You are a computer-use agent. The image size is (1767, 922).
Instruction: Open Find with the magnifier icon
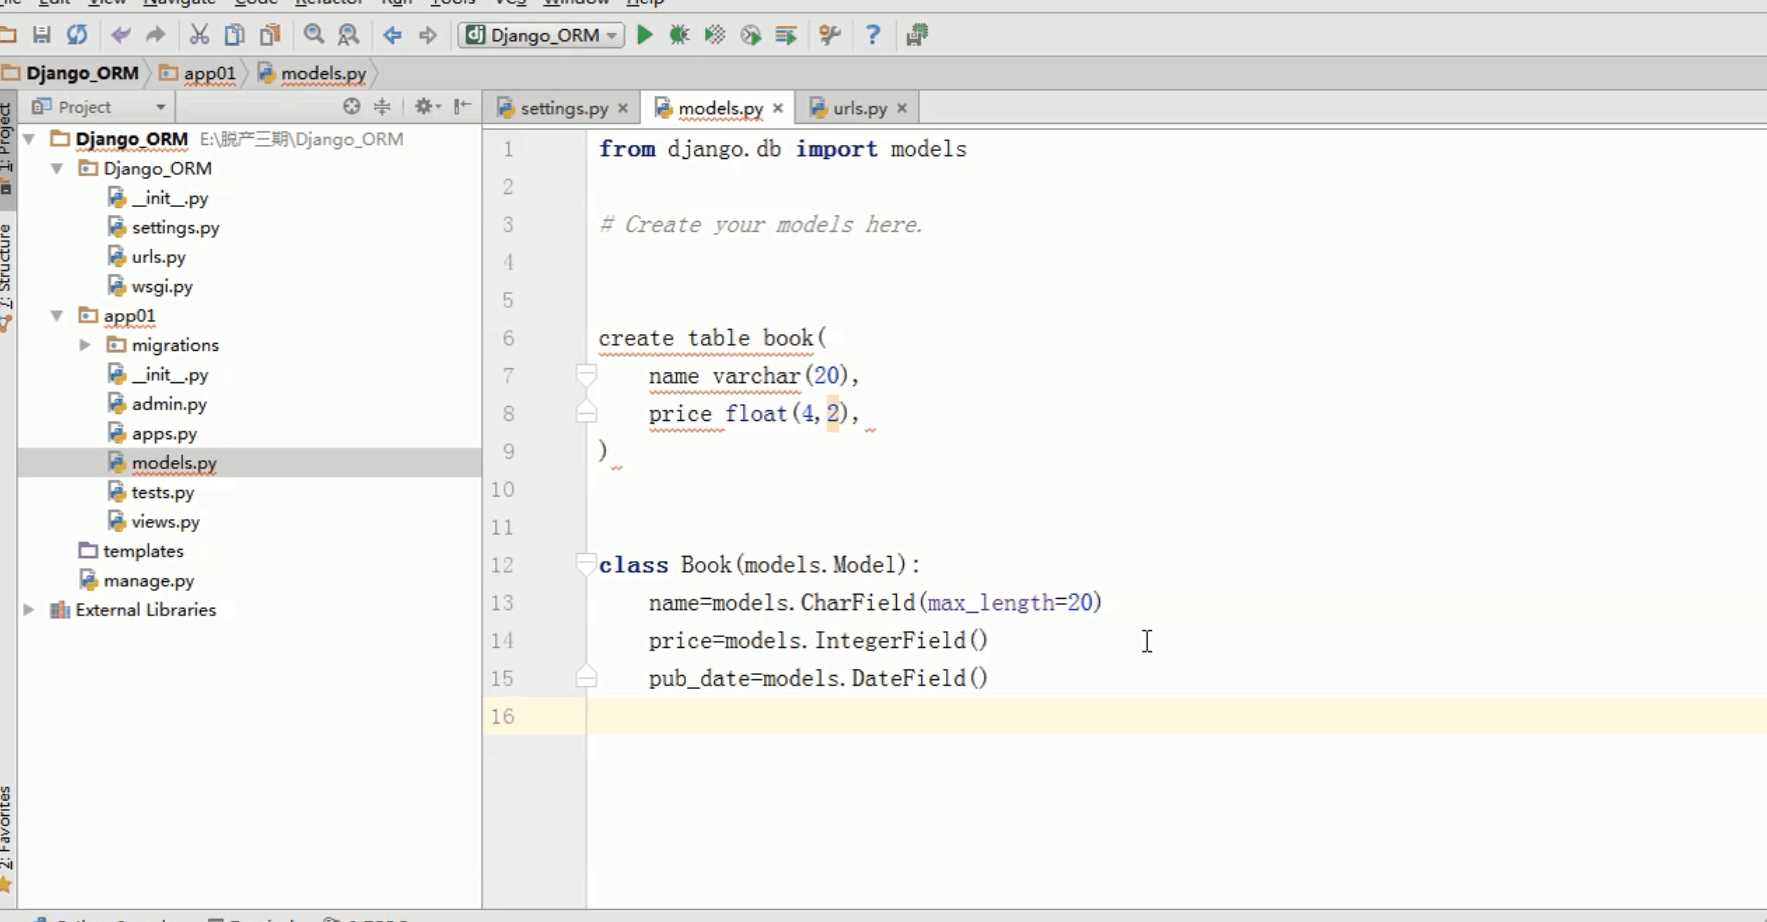(x=314, y=35)
